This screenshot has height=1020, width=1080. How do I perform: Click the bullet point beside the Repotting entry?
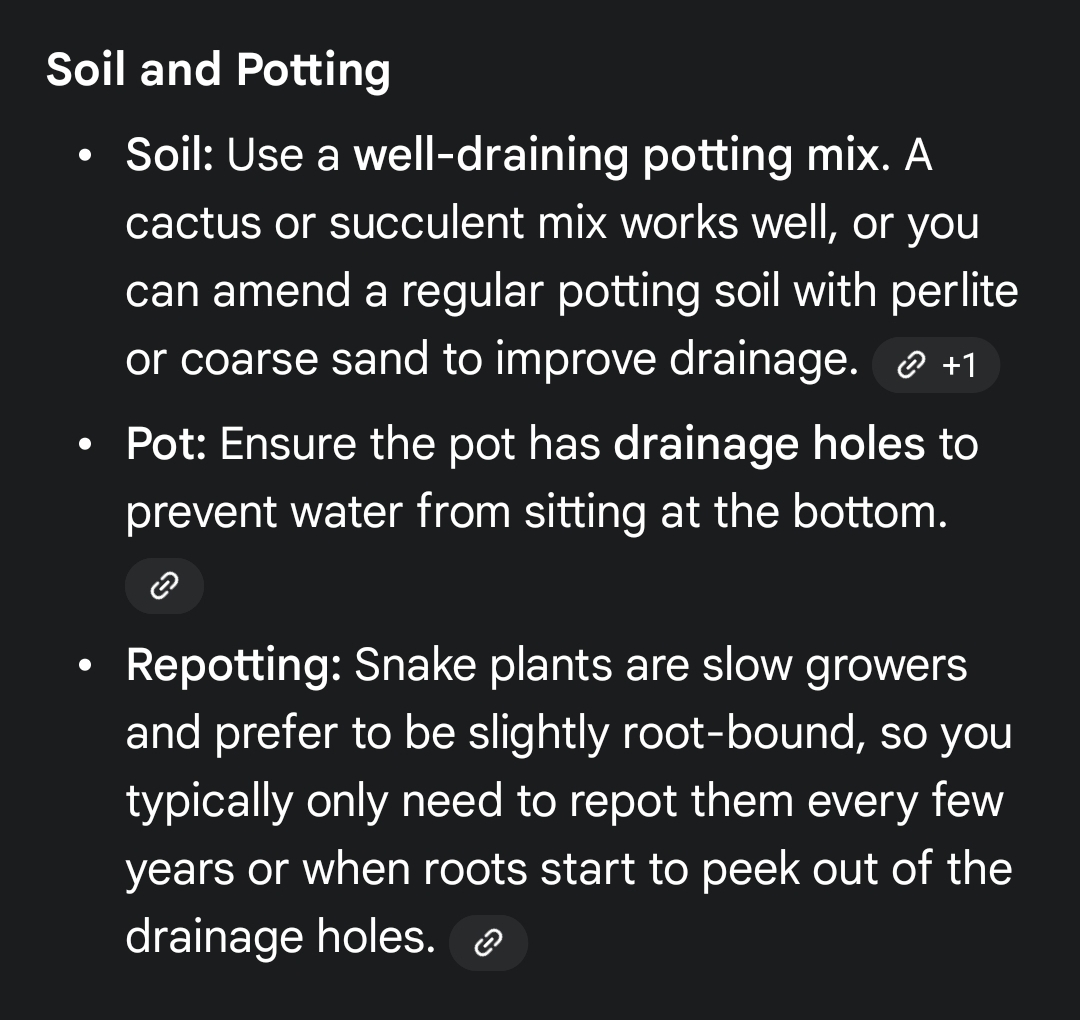pos(83,664)
